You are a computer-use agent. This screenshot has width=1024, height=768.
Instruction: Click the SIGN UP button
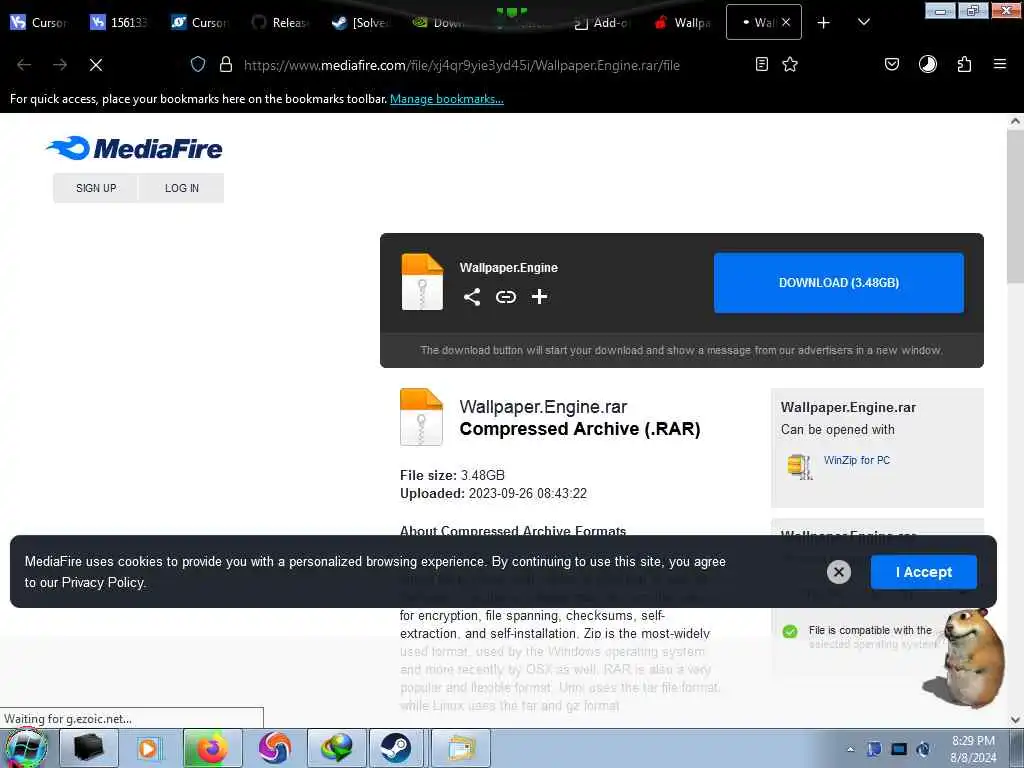coord(96,188)
